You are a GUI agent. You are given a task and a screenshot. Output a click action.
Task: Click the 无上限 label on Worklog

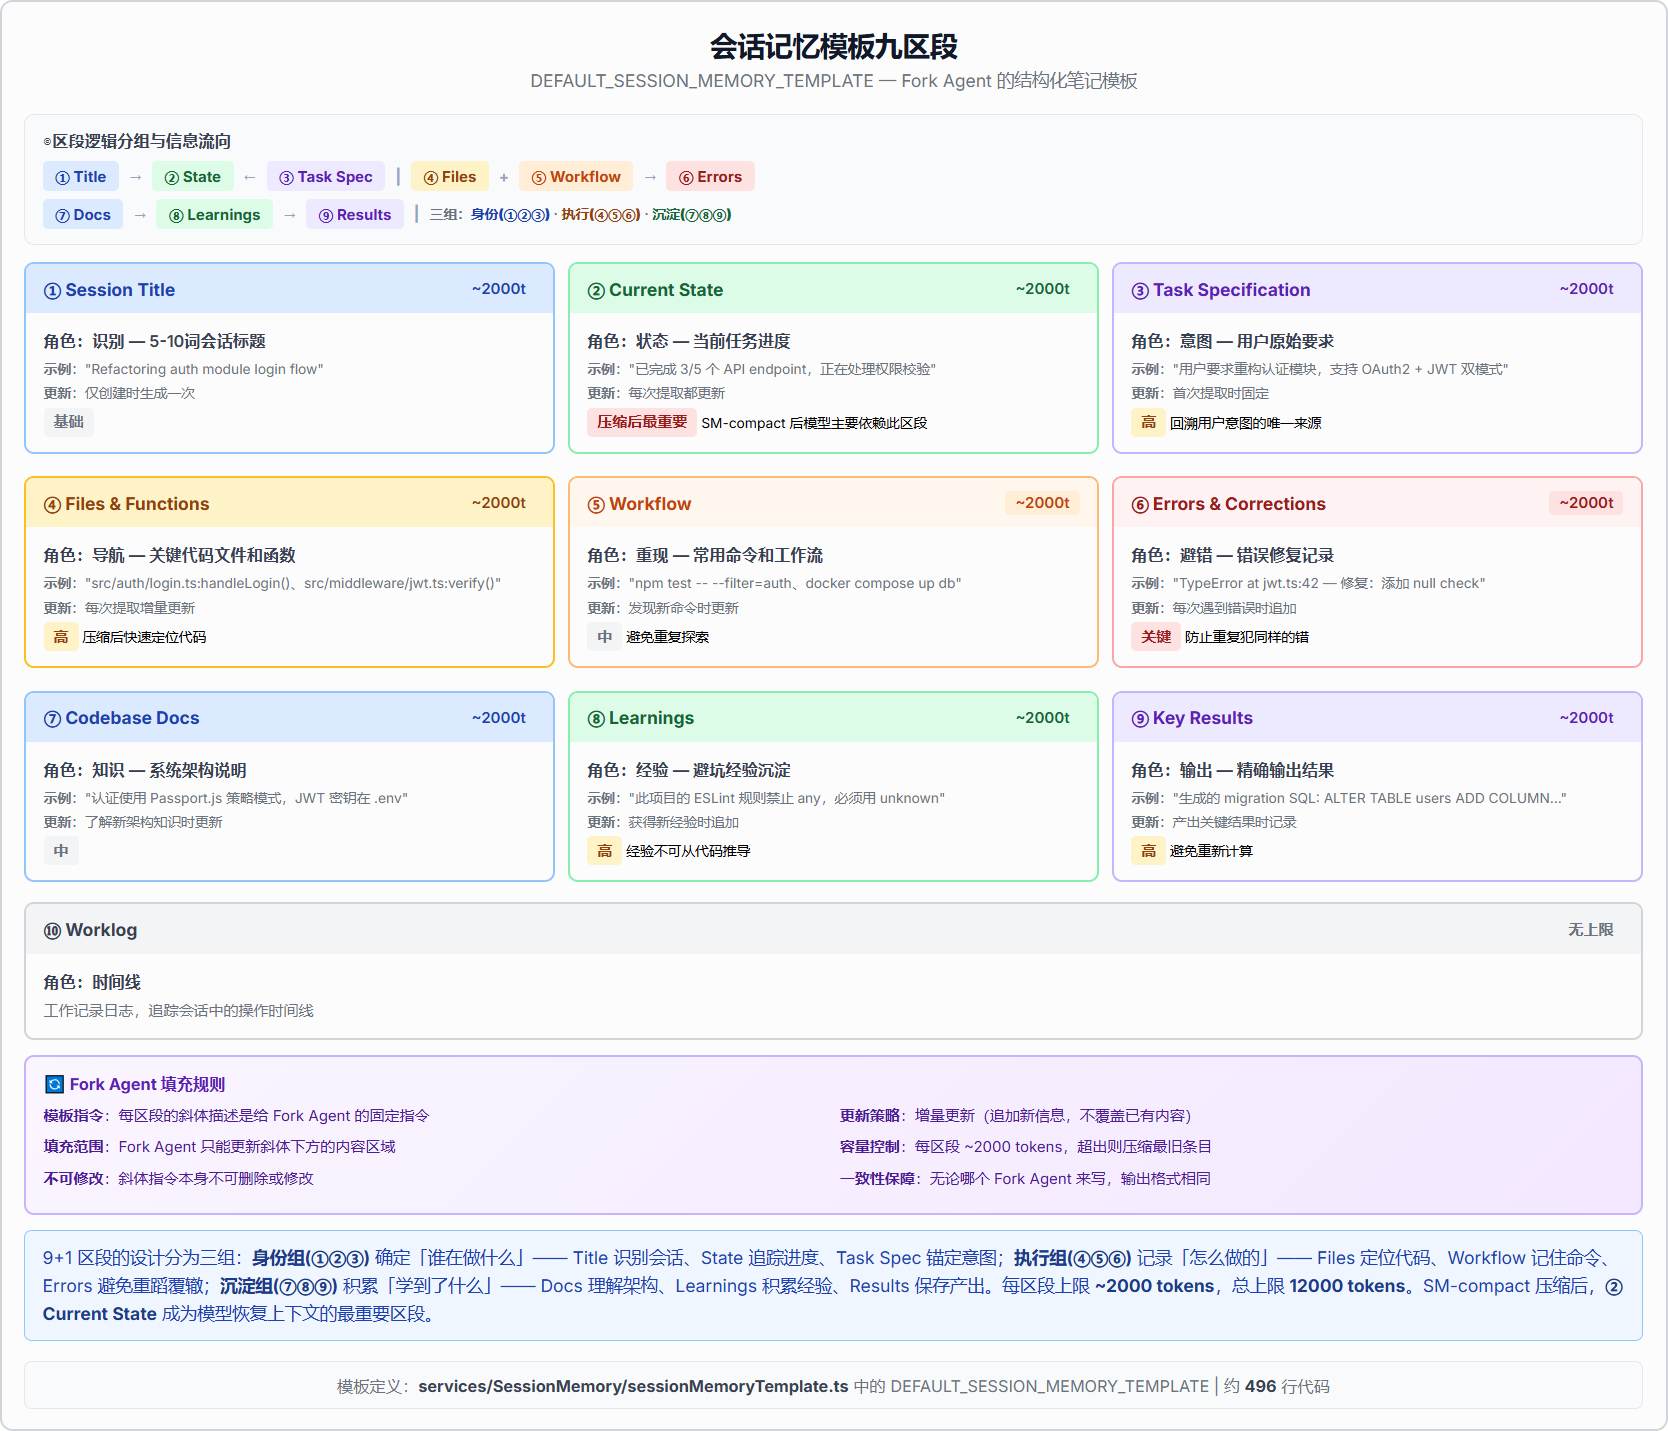[1591, 930]
